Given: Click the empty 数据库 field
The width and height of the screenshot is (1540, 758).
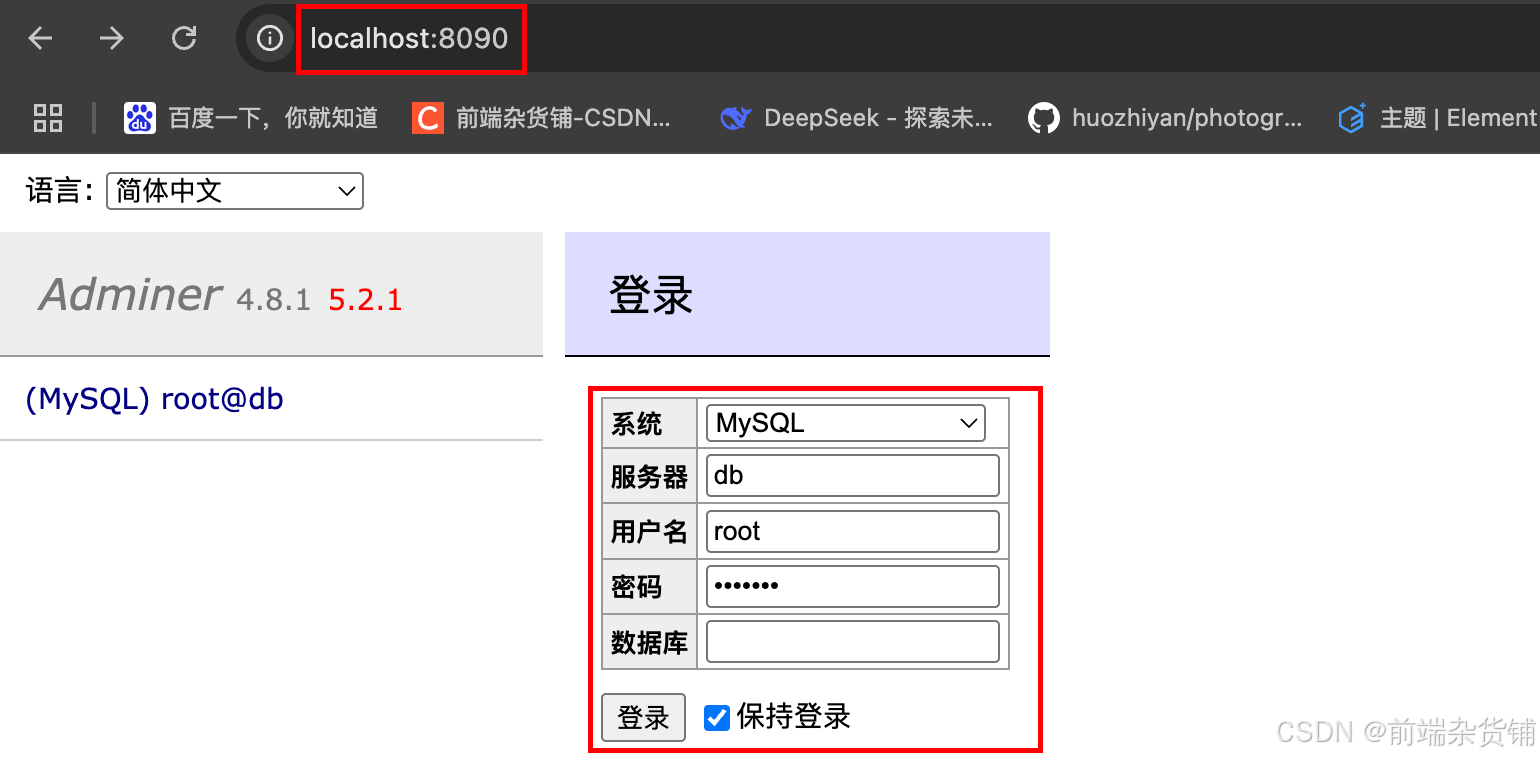Looking at the screenshot, I should pyautogui.click(x=853, y=641).
